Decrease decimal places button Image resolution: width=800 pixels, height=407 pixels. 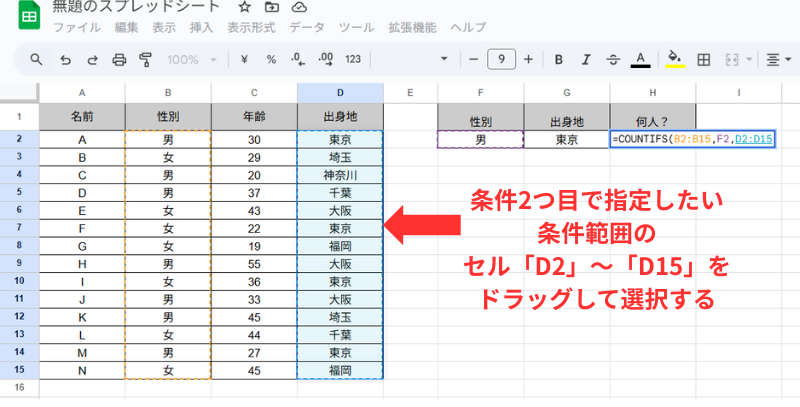coord(298,60)
